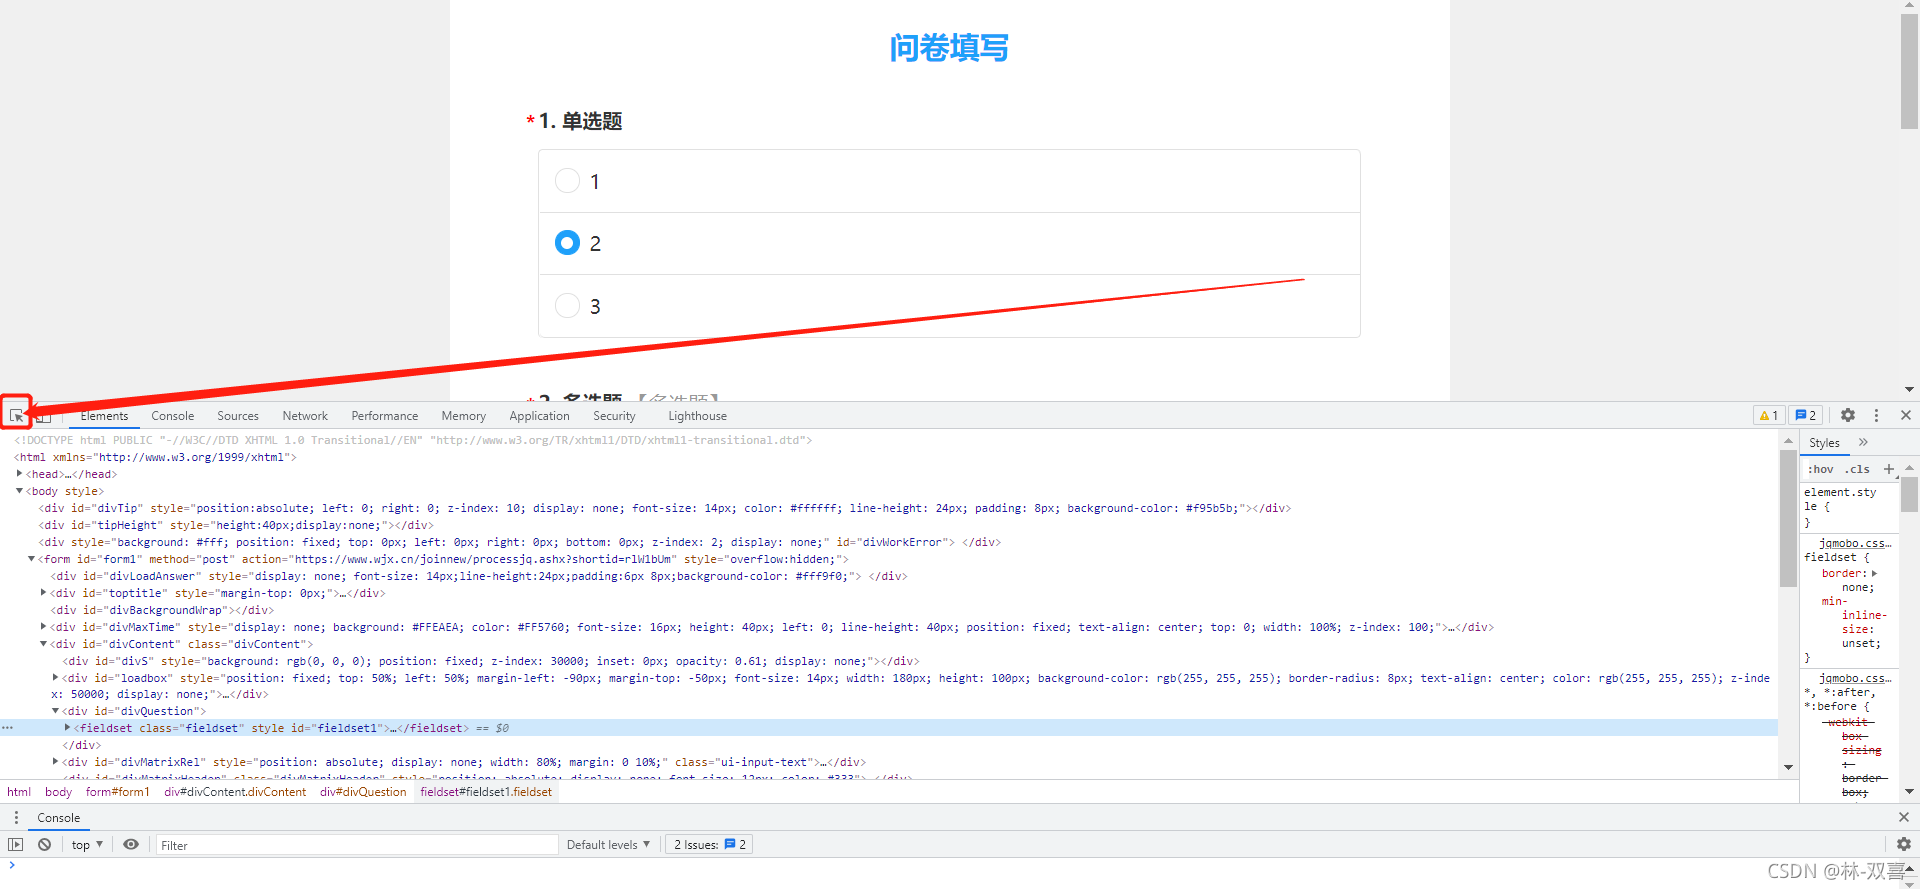Collapse the body element node
The width and height of the screenshot is (1920, 889).
19,491
